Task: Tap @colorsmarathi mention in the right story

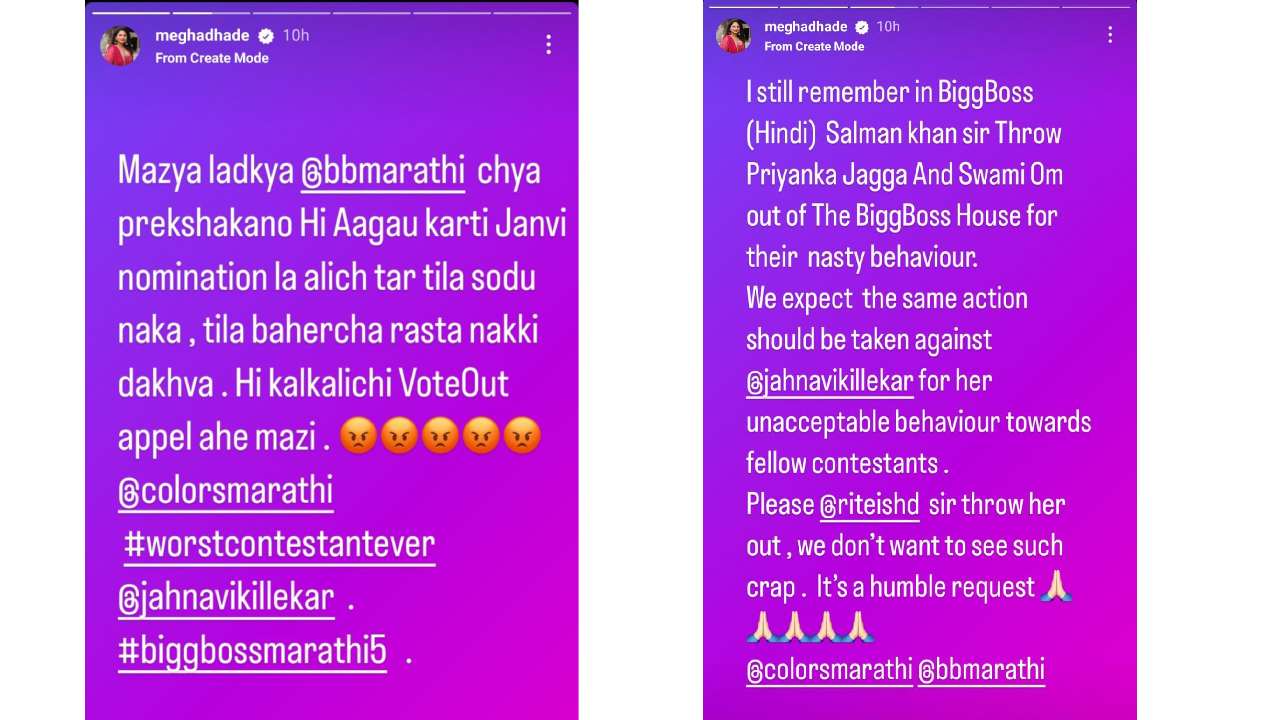Action: coord(830,670)
